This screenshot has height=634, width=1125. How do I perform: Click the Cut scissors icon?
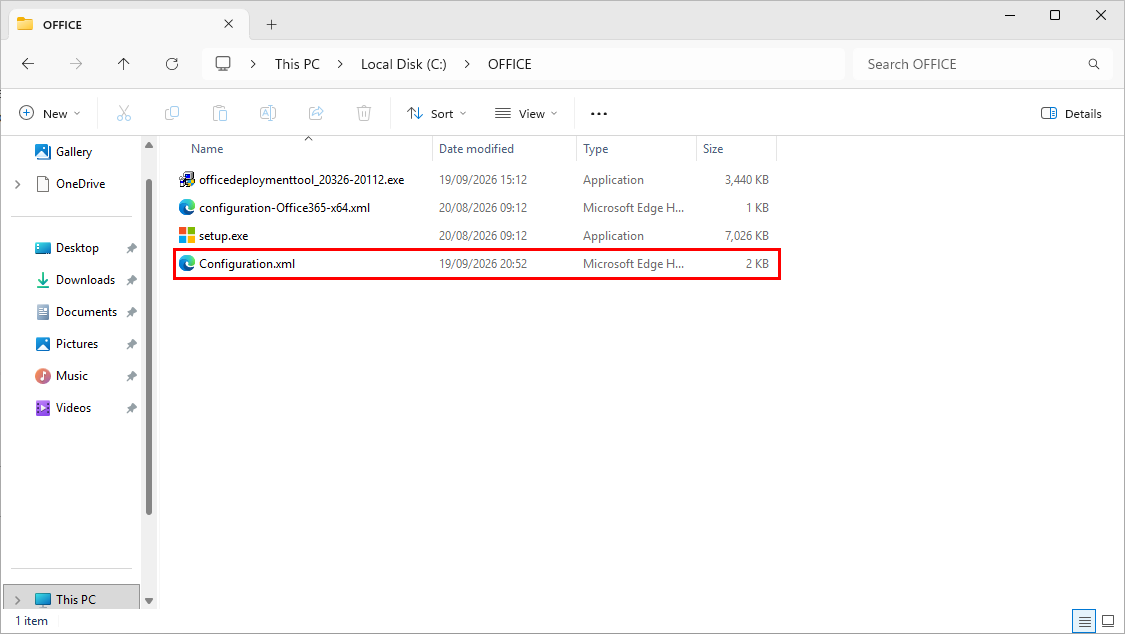[124, 113]
